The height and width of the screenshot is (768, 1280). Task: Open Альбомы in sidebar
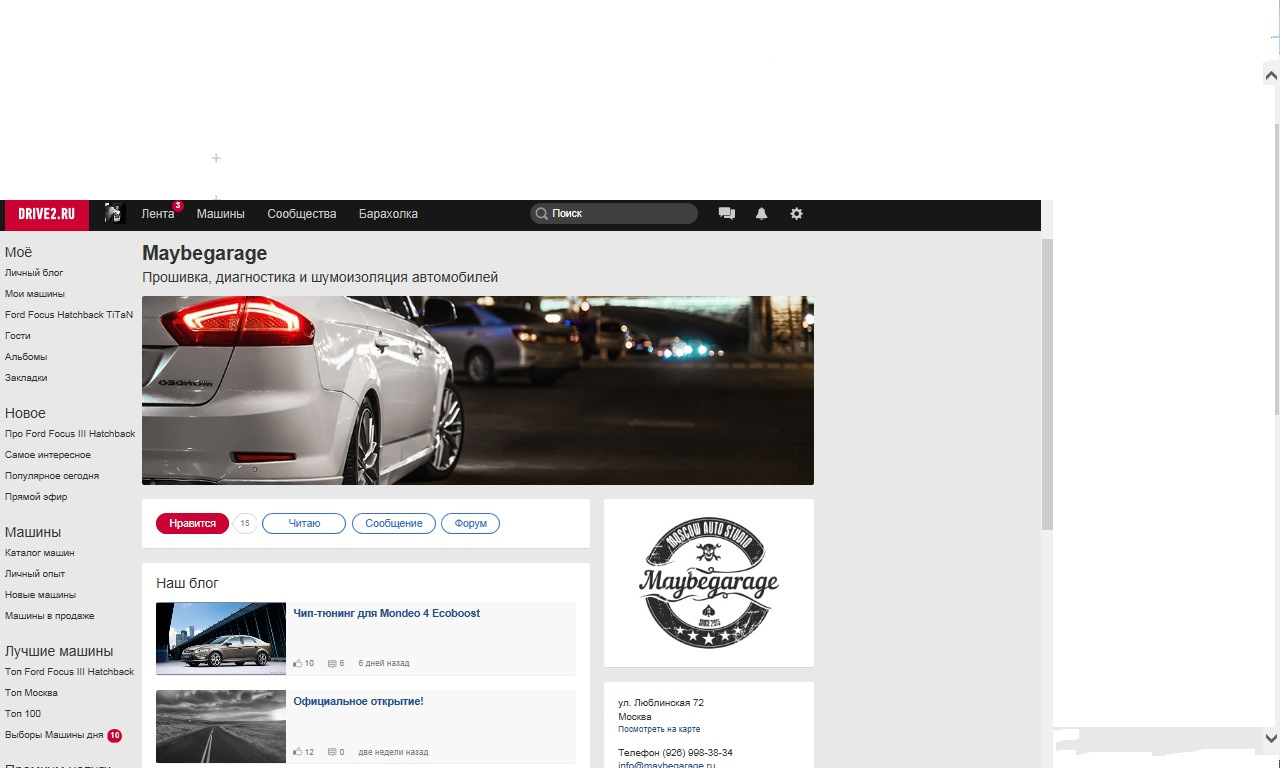tap(26, 357)
